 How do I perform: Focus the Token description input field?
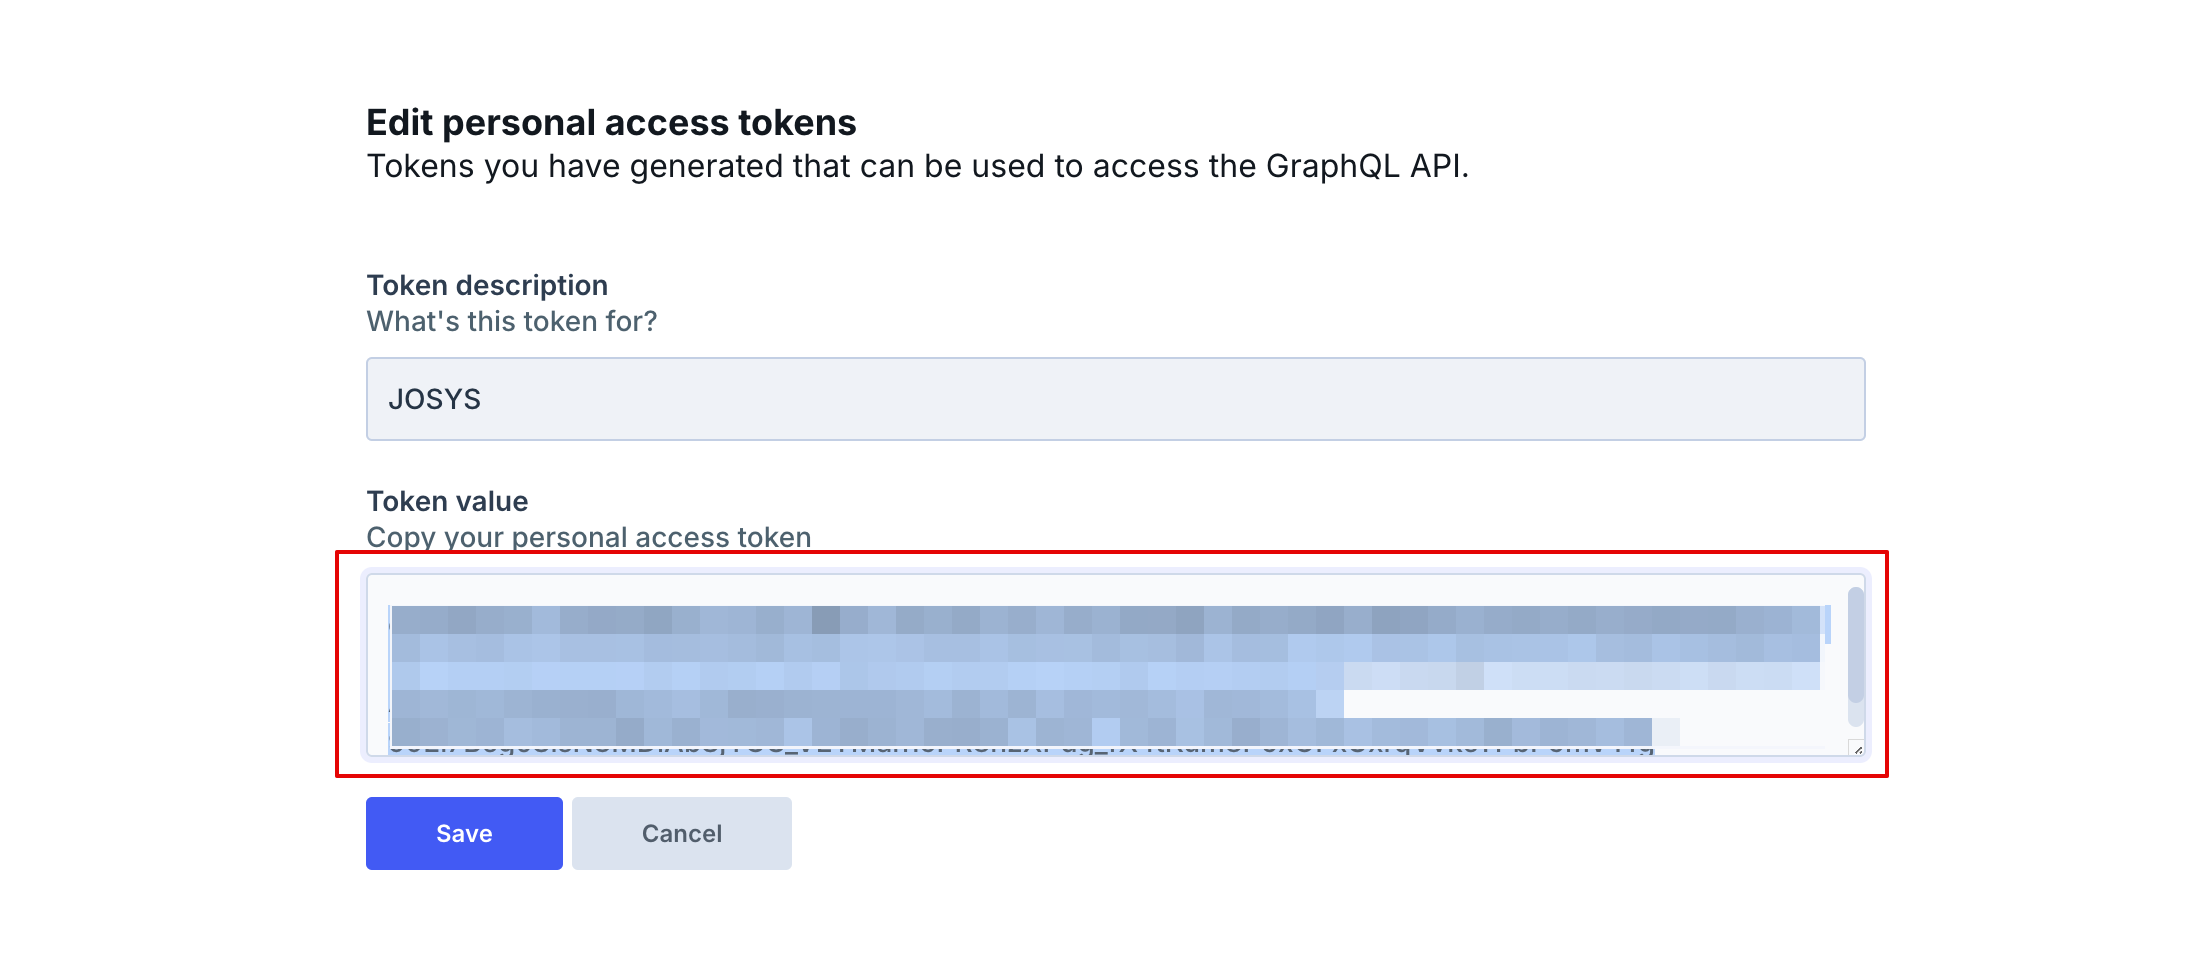(1115, 399)
